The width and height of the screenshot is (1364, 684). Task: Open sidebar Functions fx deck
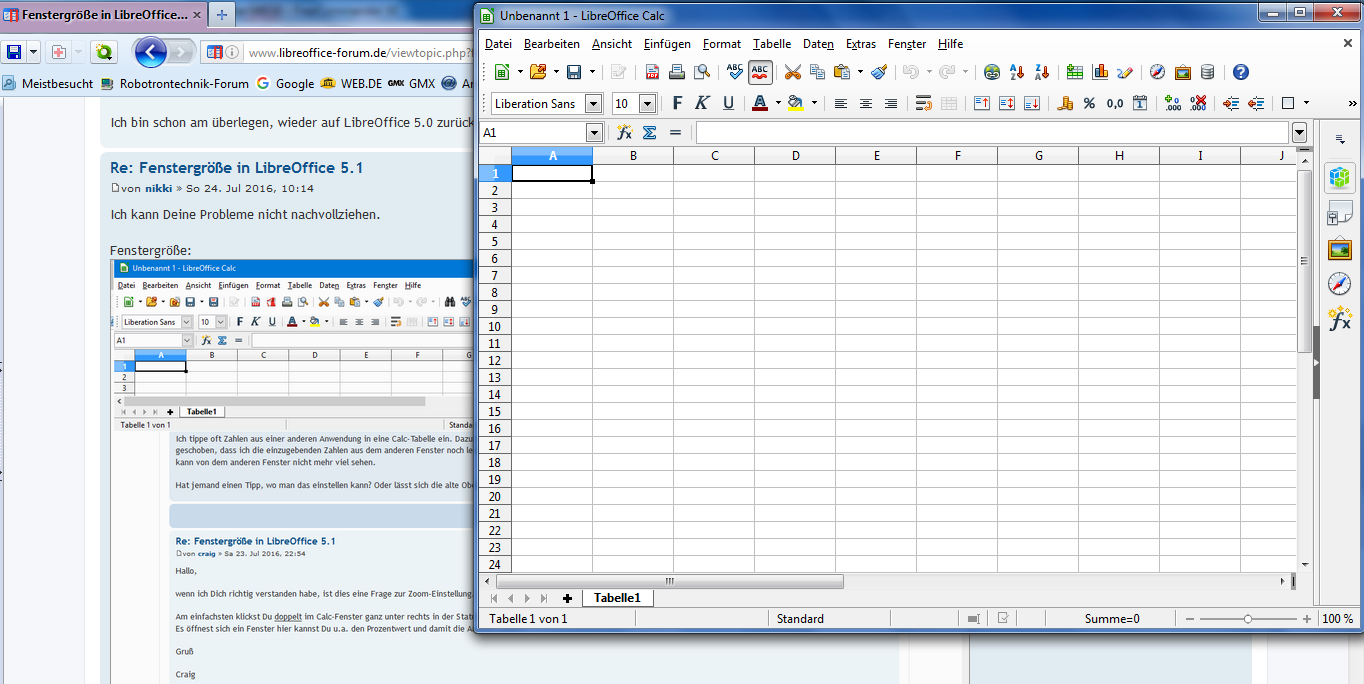(1340, 319)
